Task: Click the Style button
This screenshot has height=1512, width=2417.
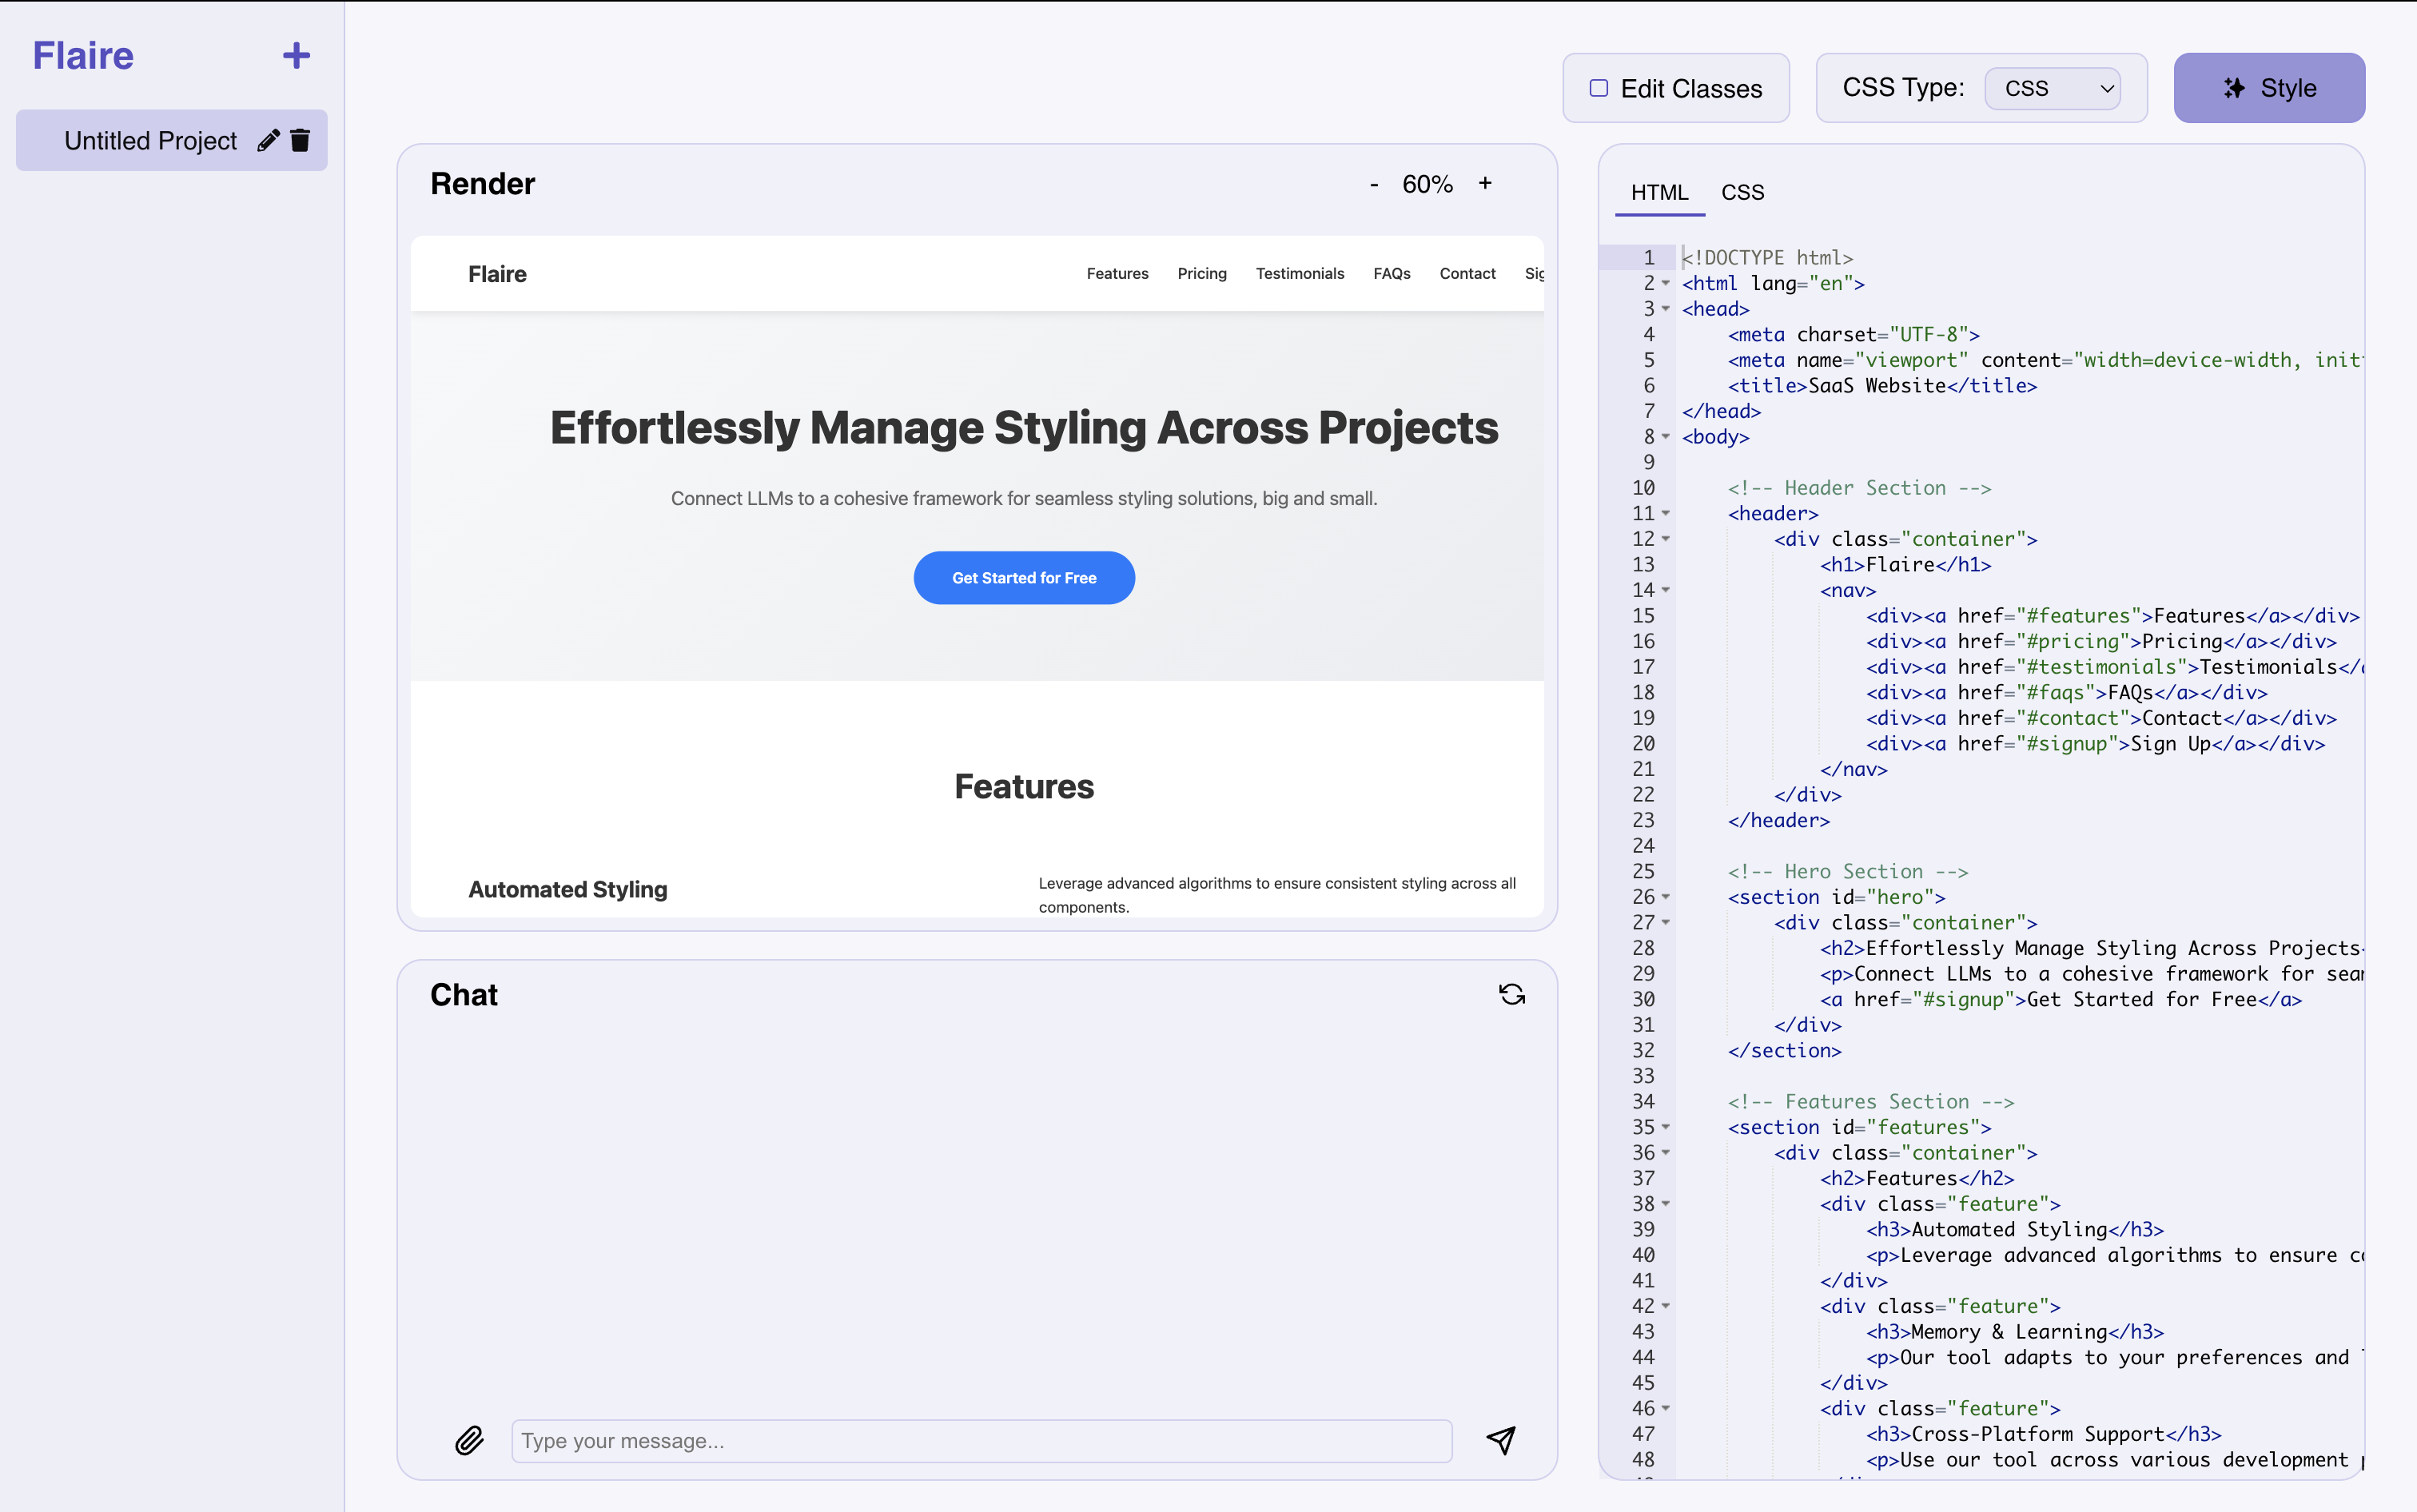Action: [2268, 89]
